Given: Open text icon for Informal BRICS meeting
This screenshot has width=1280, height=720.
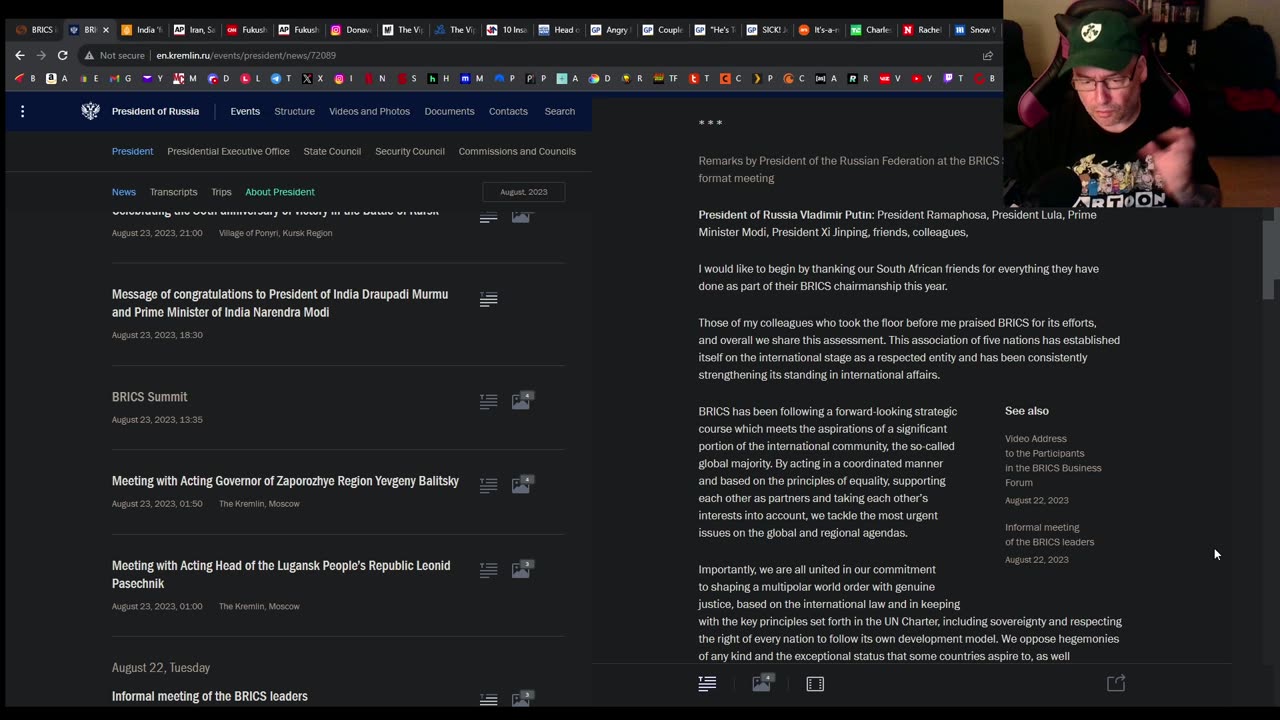Looking at the screenshot, I should click(x=488, y=700).
